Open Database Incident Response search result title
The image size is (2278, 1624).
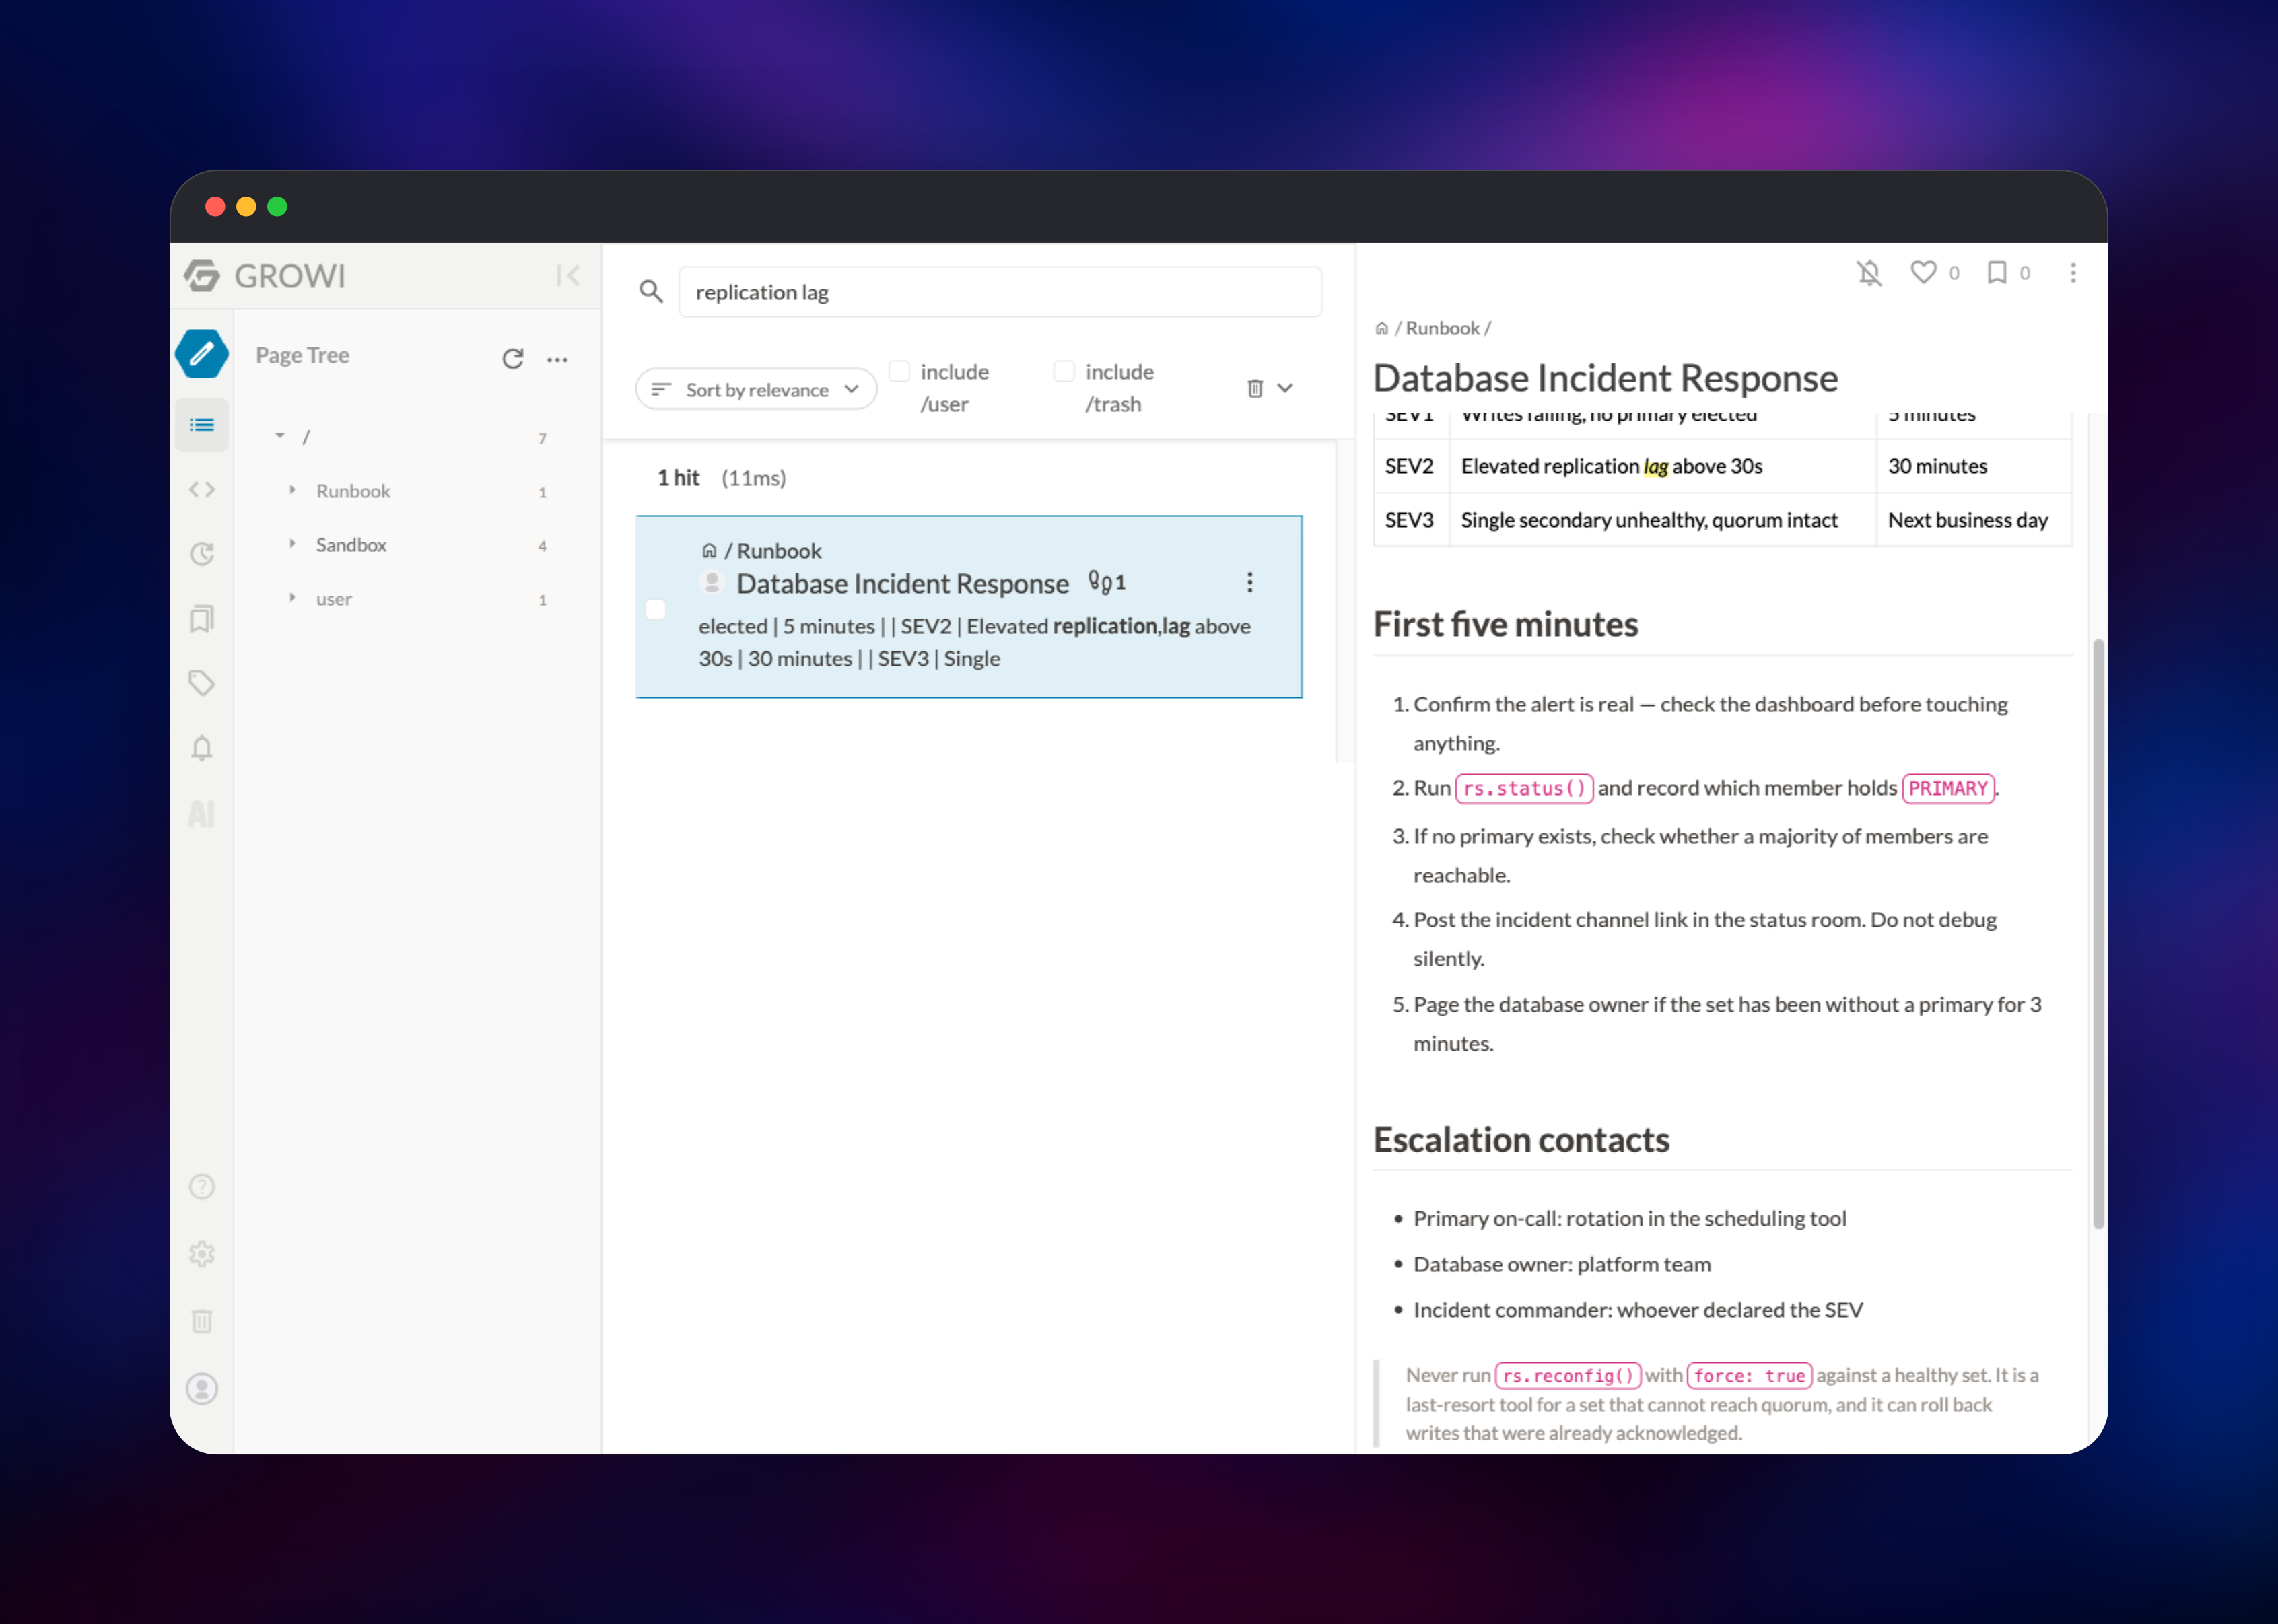(902, 583)
